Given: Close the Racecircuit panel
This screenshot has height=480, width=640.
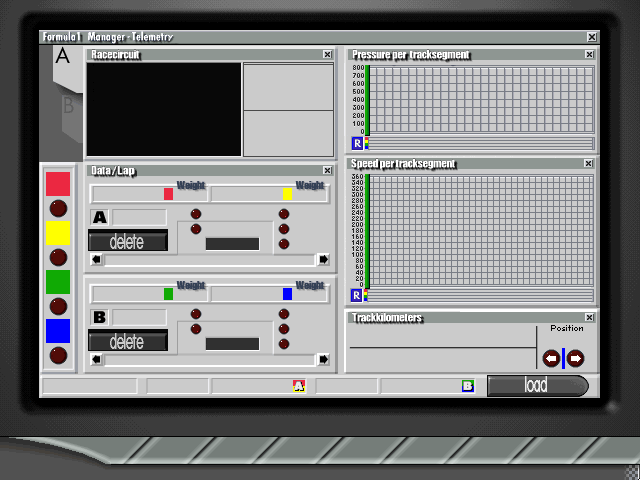Looking at the screenshot, I should [x=327, y=54].
